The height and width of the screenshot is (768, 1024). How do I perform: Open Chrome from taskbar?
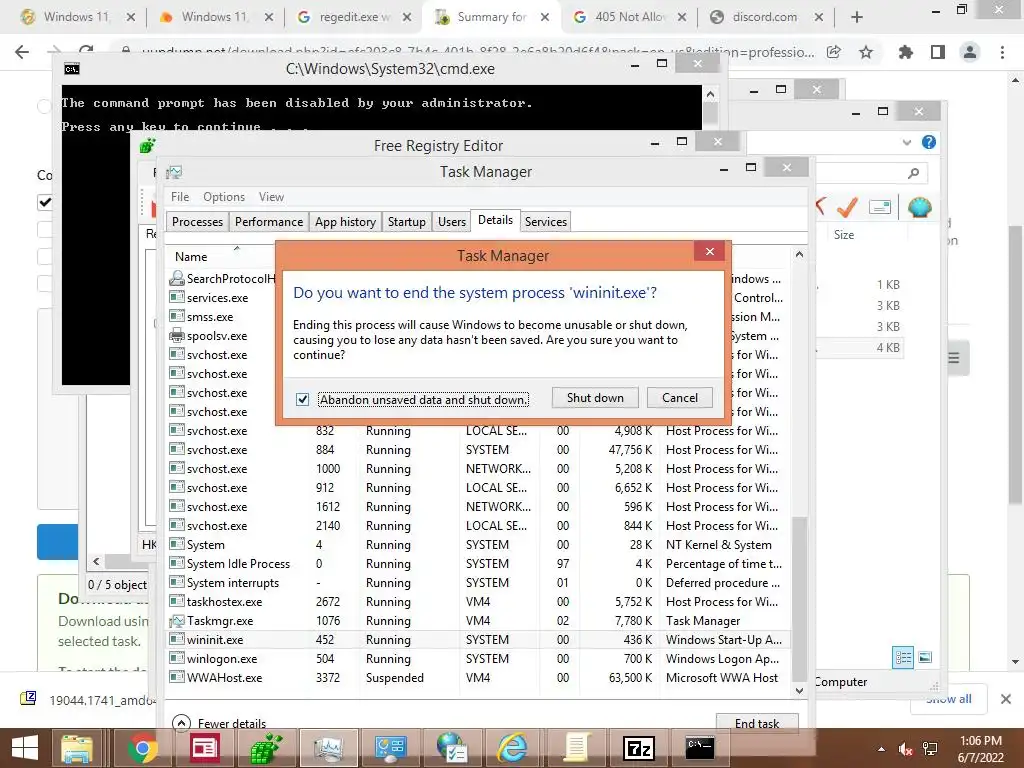coord(142,748)
